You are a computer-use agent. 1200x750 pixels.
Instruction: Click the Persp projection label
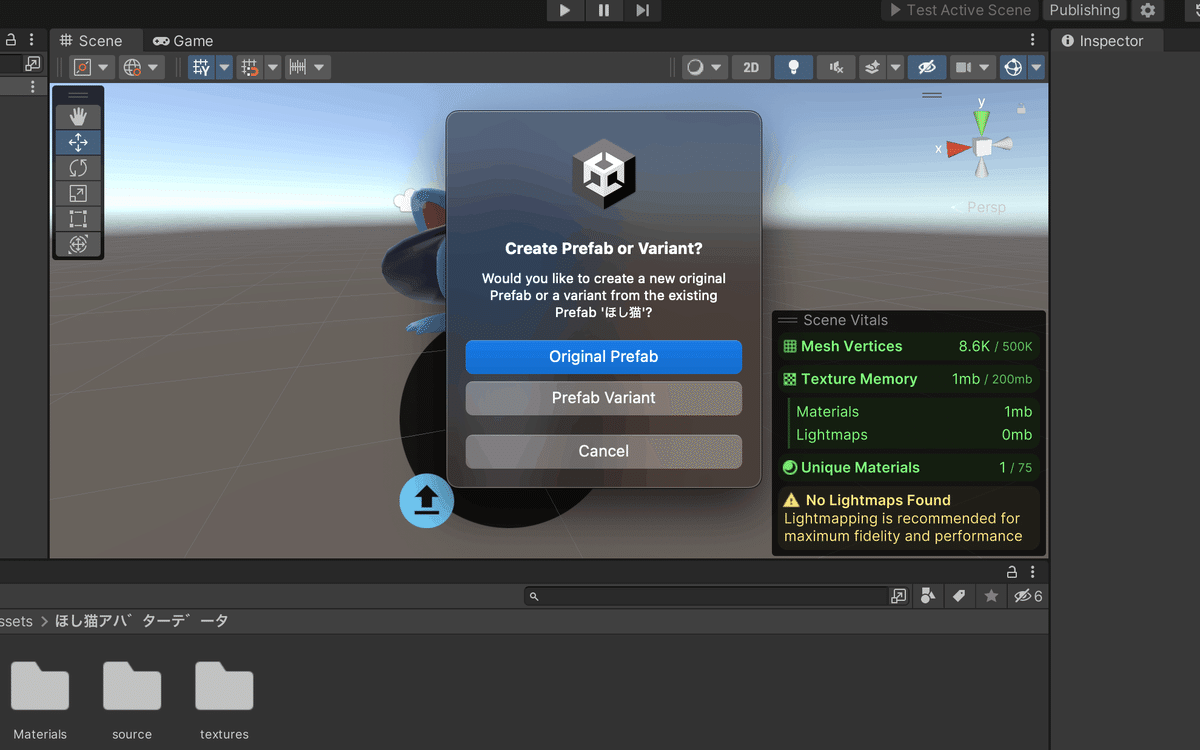pyautogui.click(x=986, y=208)
